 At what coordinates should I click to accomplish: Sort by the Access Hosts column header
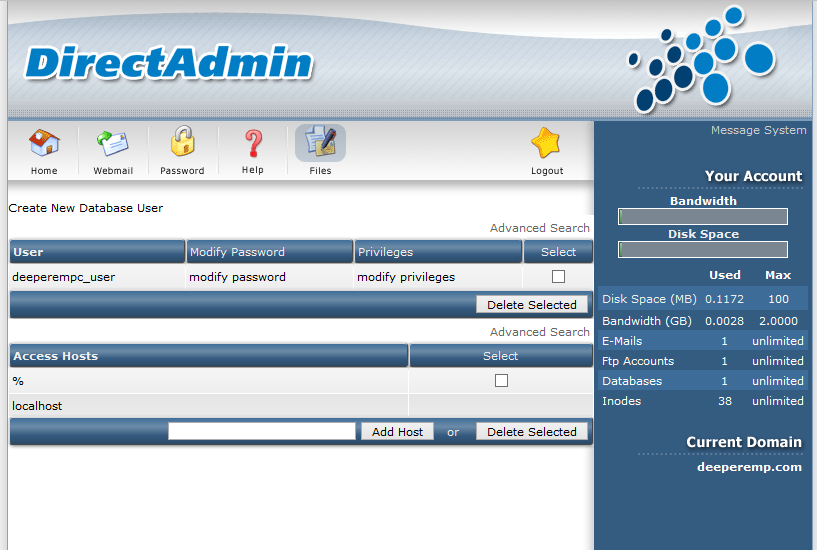(209, 356)
